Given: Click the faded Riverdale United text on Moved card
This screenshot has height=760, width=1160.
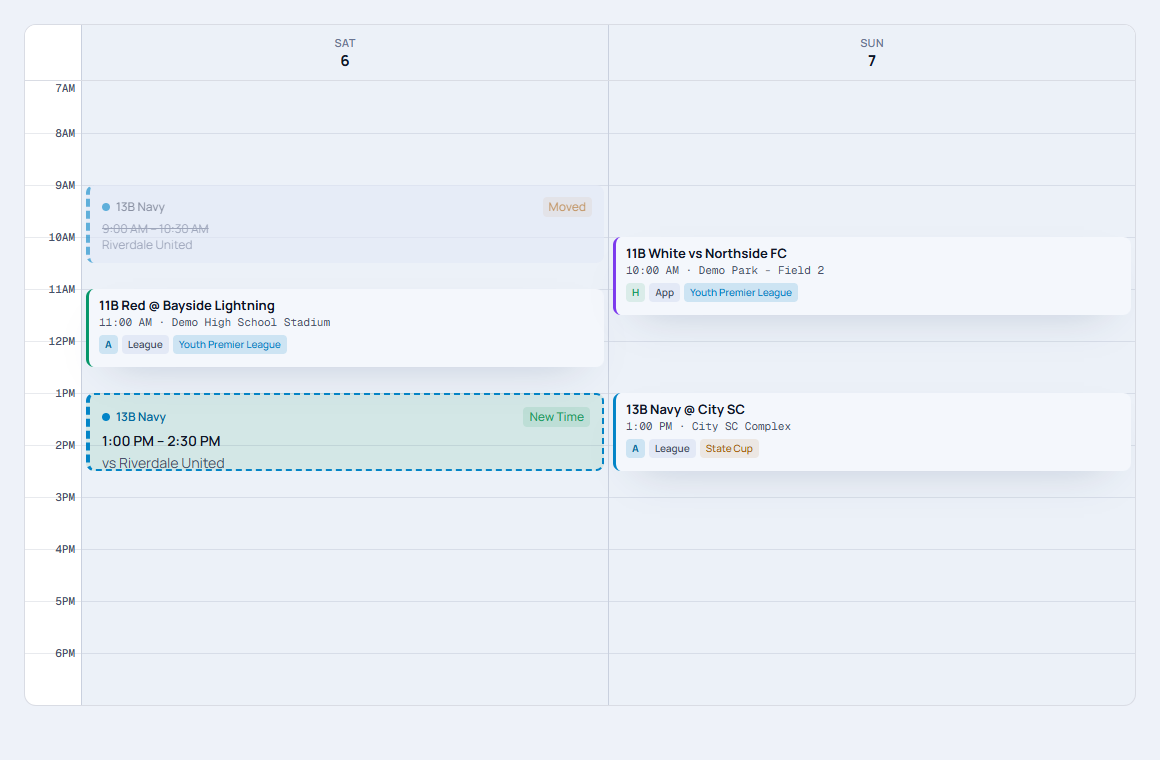Looking at the screenshot, I should pyautogui.click(x=147, y=245).
